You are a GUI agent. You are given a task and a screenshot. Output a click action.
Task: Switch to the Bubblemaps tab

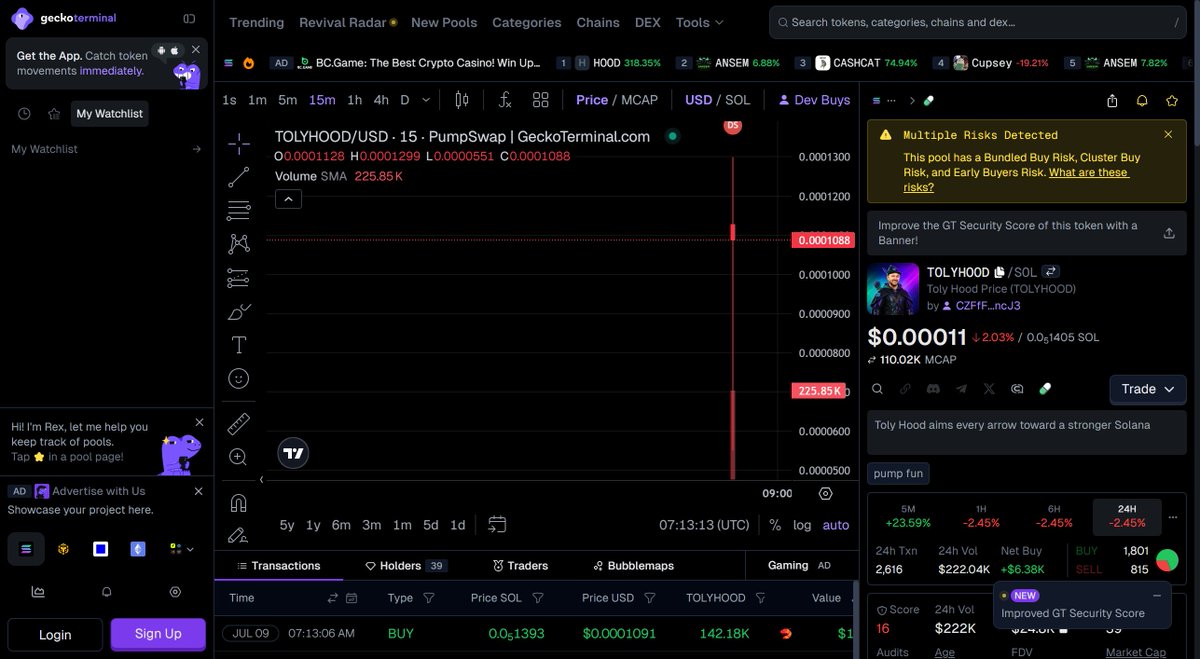pos(633,566)
